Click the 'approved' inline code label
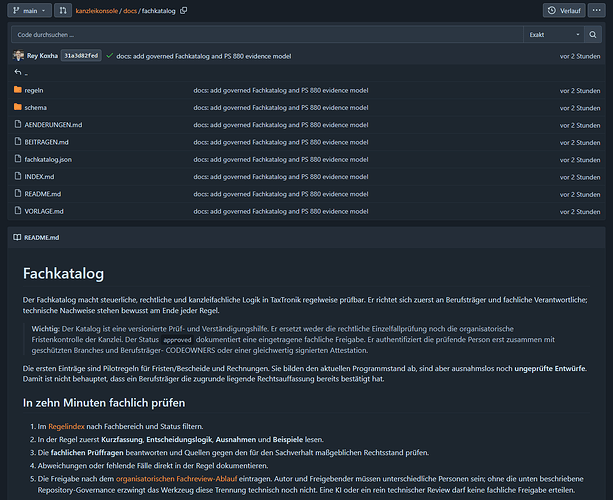The width and height of the screenshot is (613, 500). (x=177, y=340)
